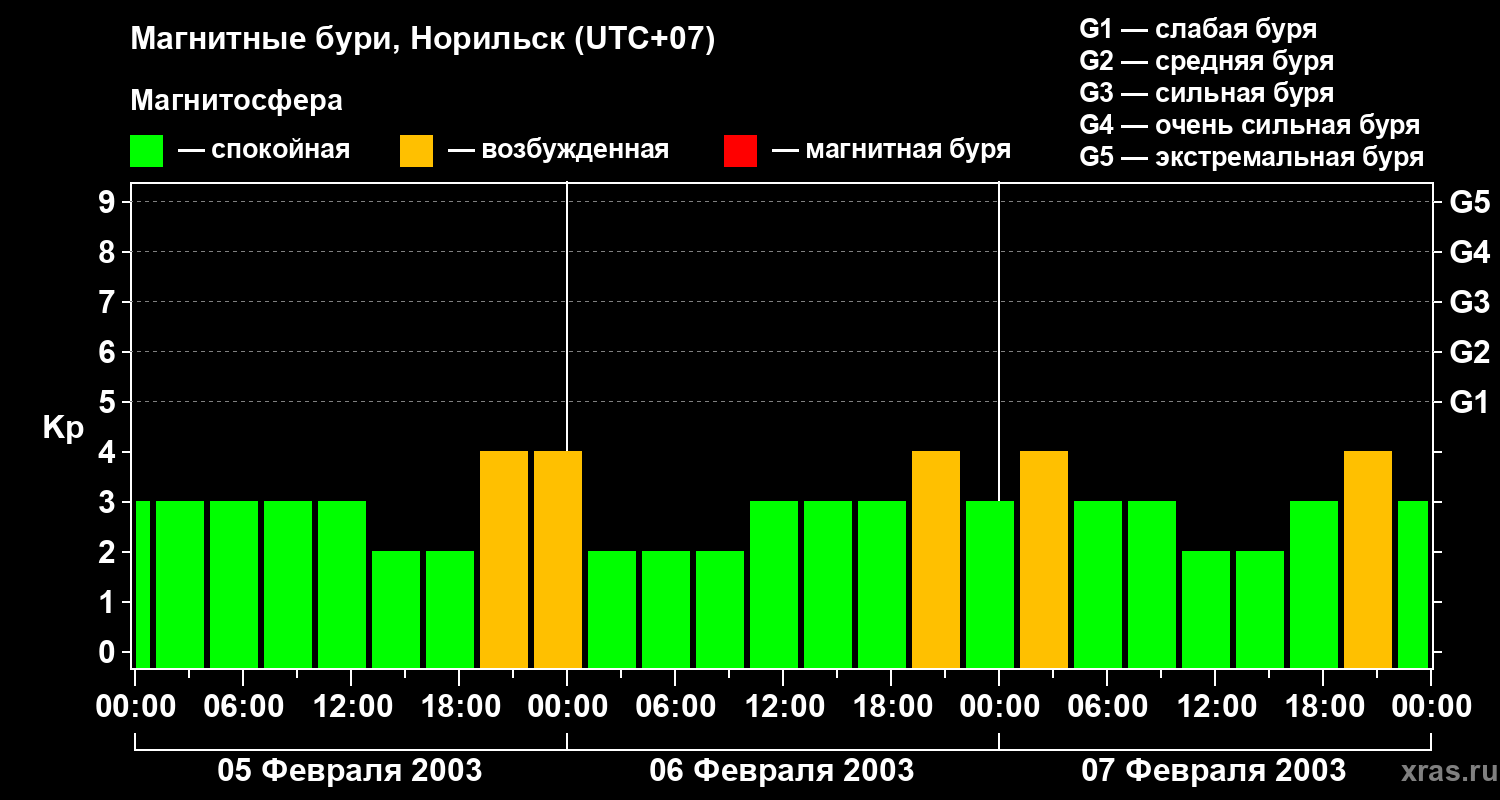Viewport: 1500px width, 800px height.
Task: Click the '06 Февраля 2003' date label
Action: [782, 771]
